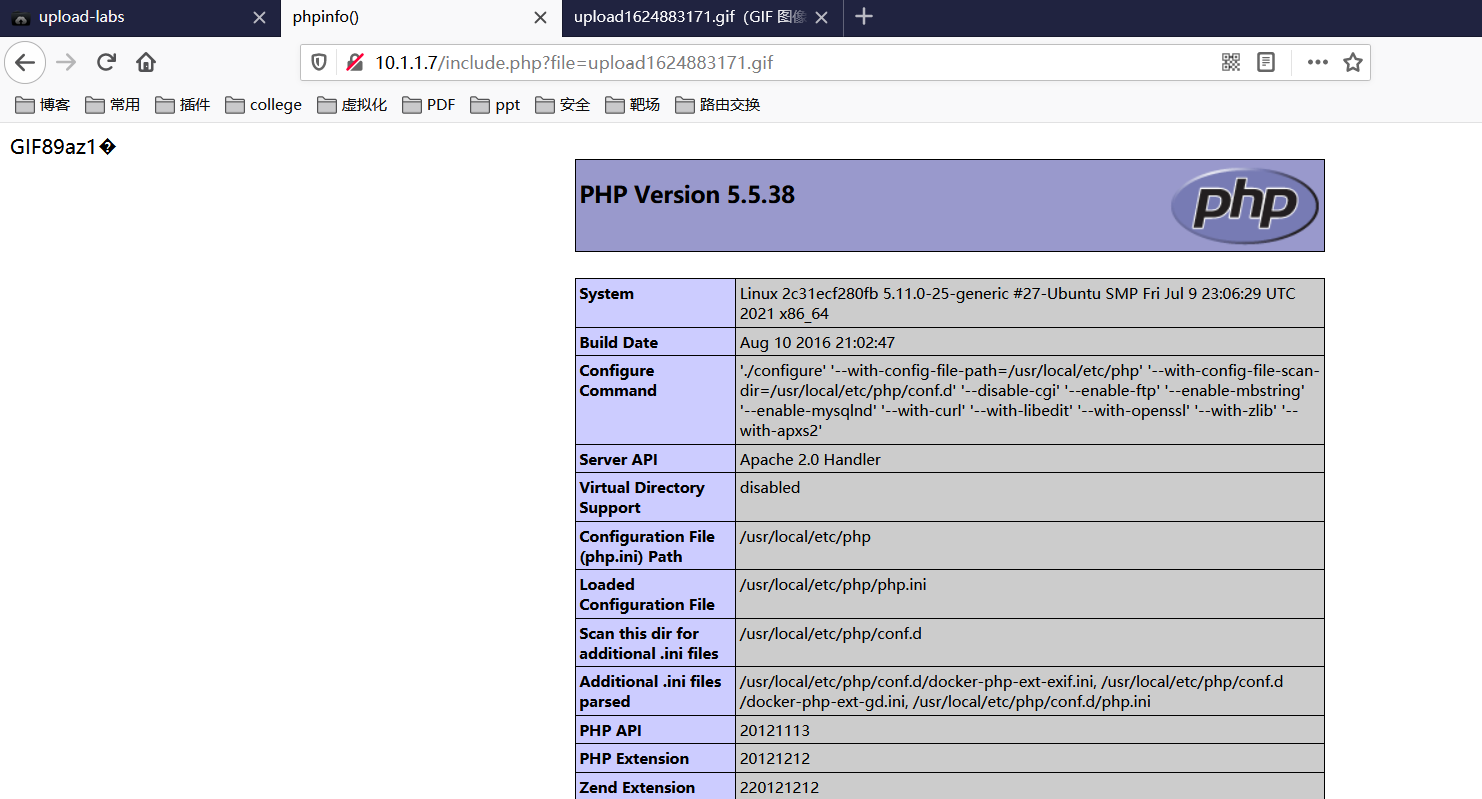Click the Zend Extension label
1482x799 pixels.
637,787
